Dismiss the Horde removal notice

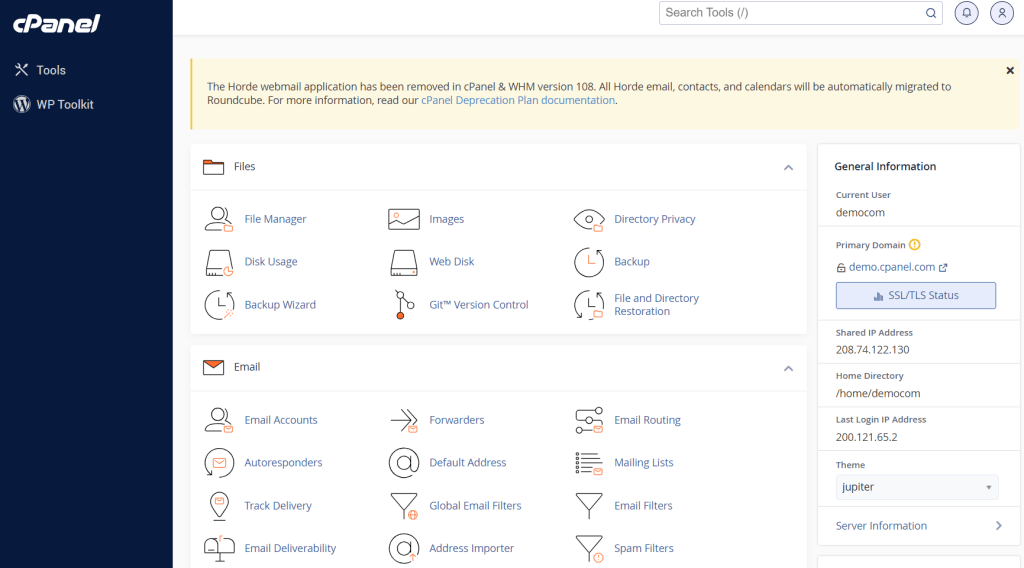click(1010, 71)
